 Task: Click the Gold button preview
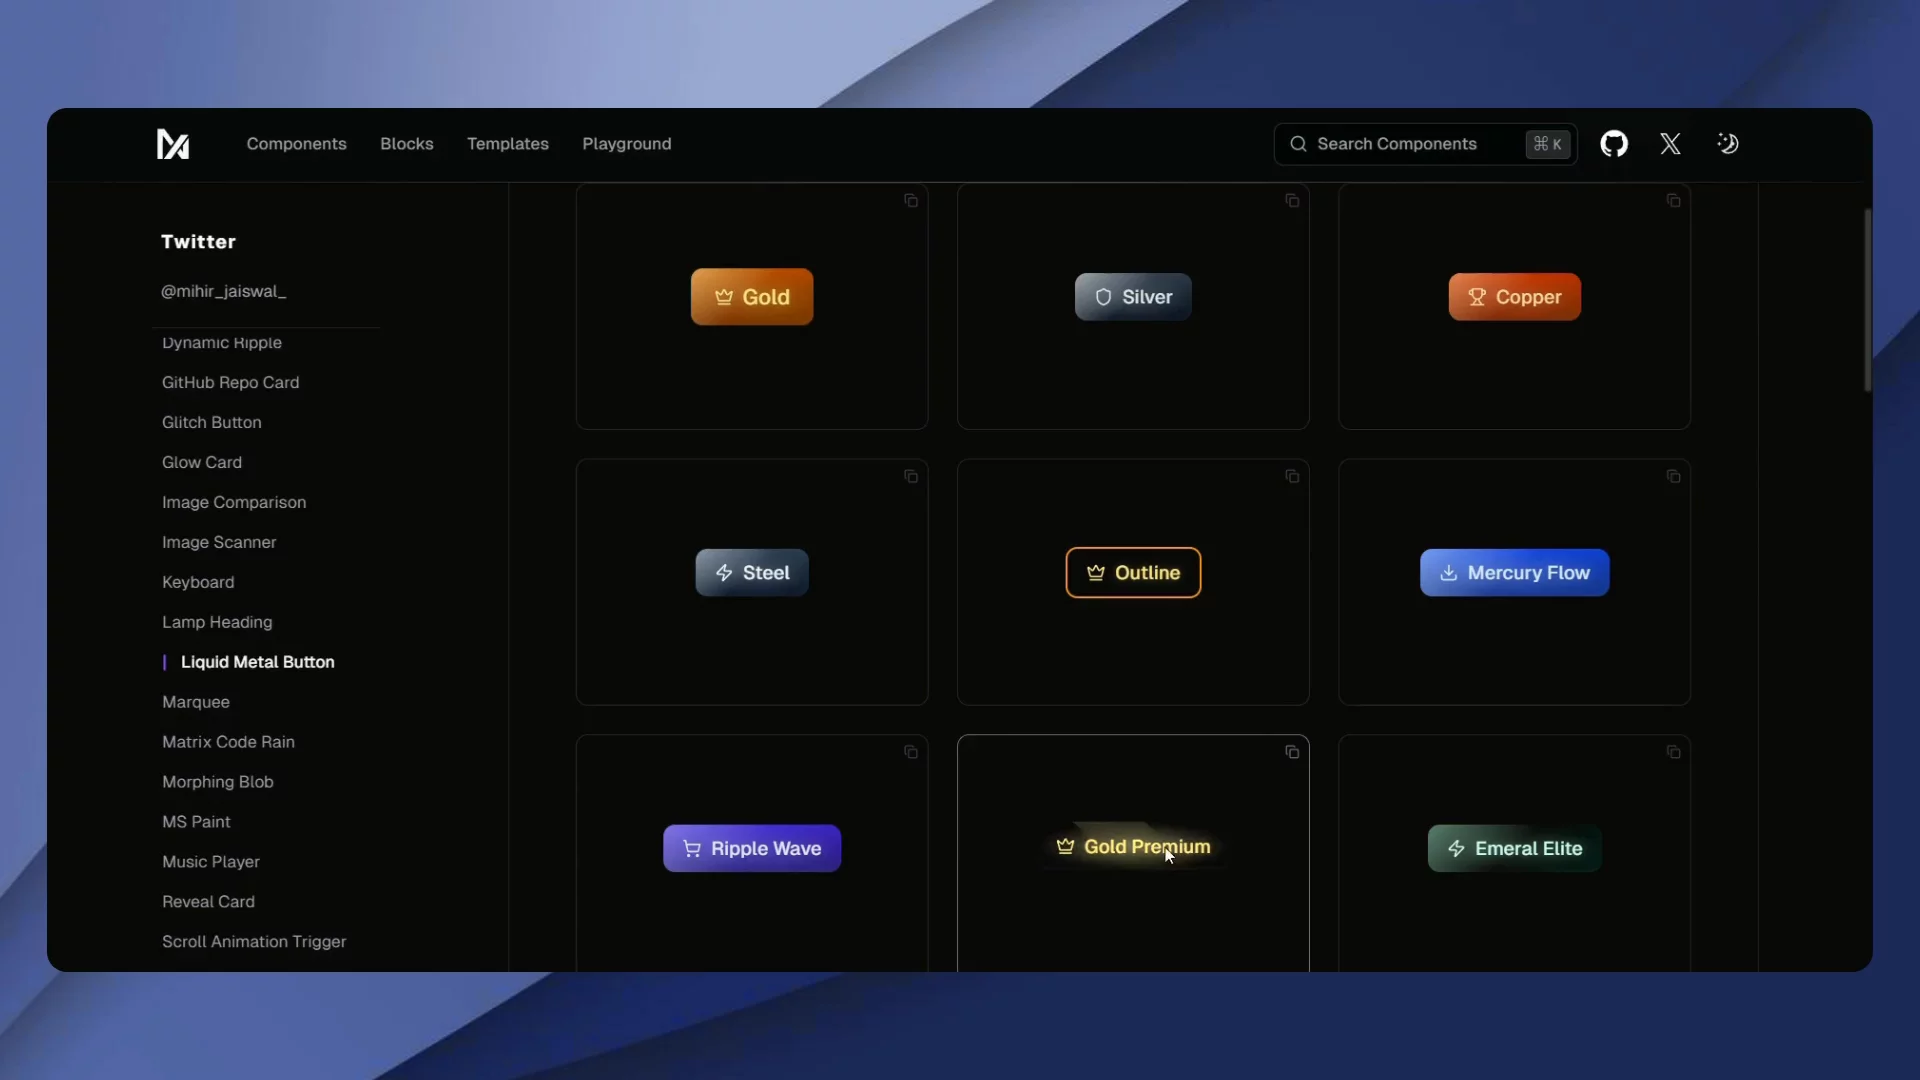(751, 296)
